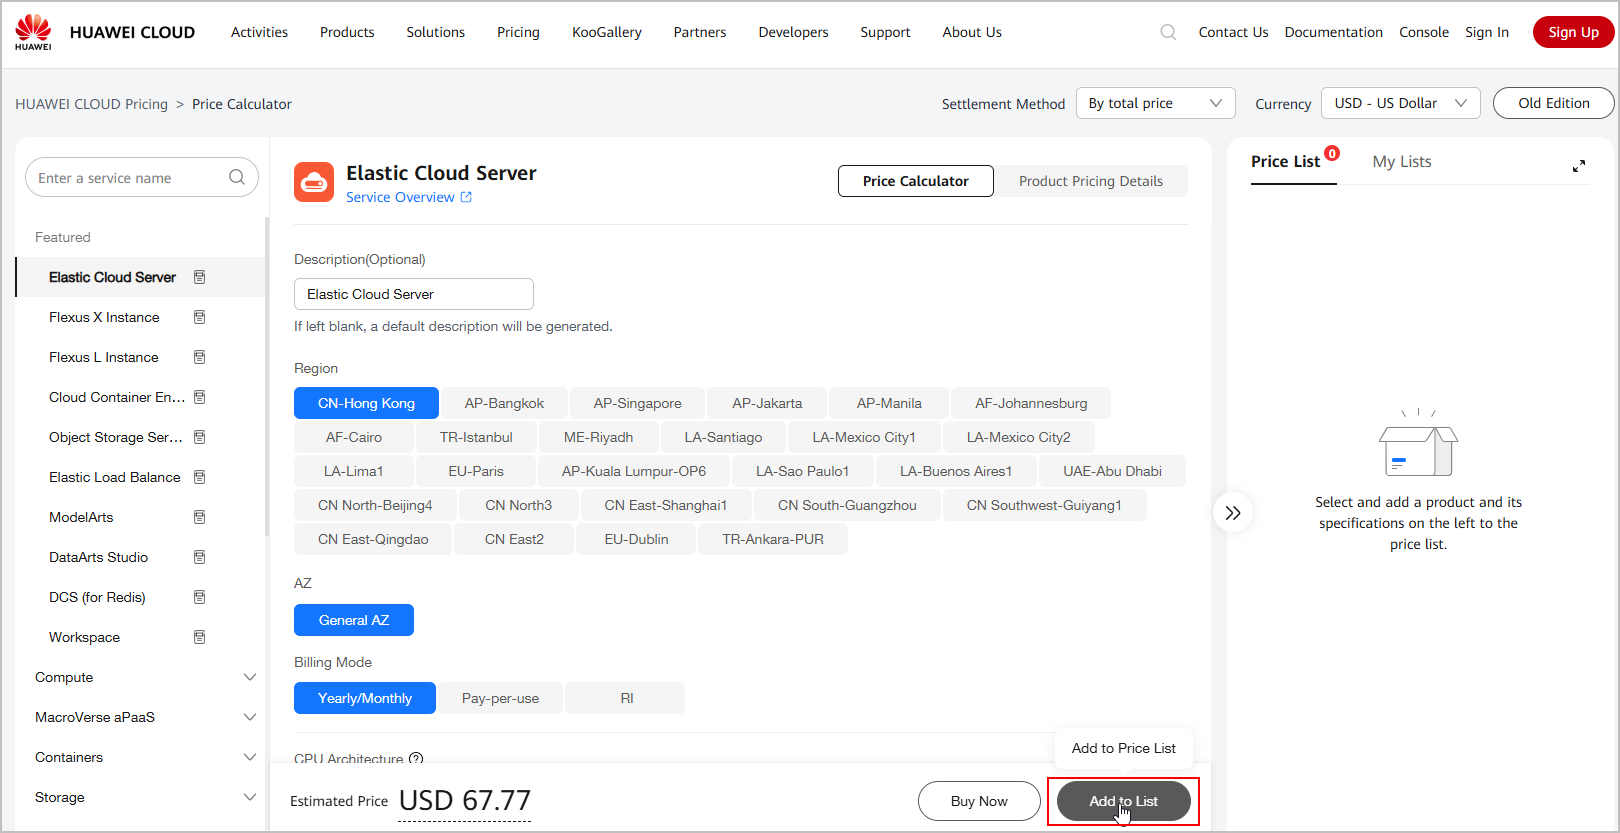The image size is (1620, 833).
Task: Click the Description text input box
Action: [x=413, y=294]
